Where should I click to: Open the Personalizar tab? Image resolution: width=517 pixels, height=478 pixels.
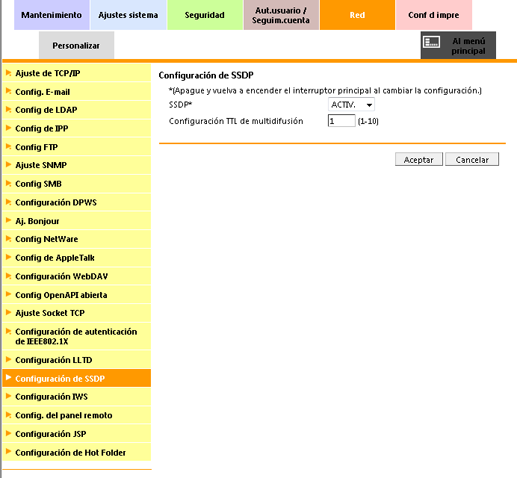pos(76,45)
